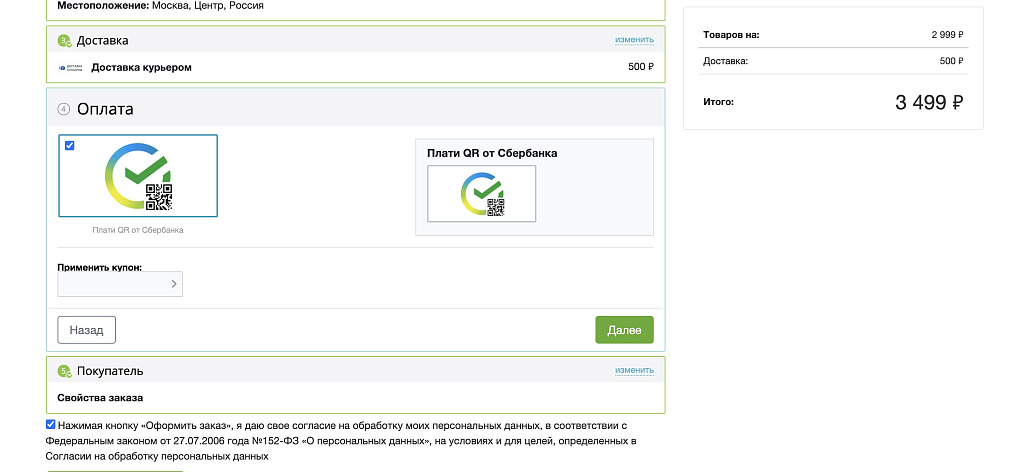The width and height of the screenshot is (1024, 472).
Task: Click the small Sberbank logo in the description panel
Action: [482, 194]
